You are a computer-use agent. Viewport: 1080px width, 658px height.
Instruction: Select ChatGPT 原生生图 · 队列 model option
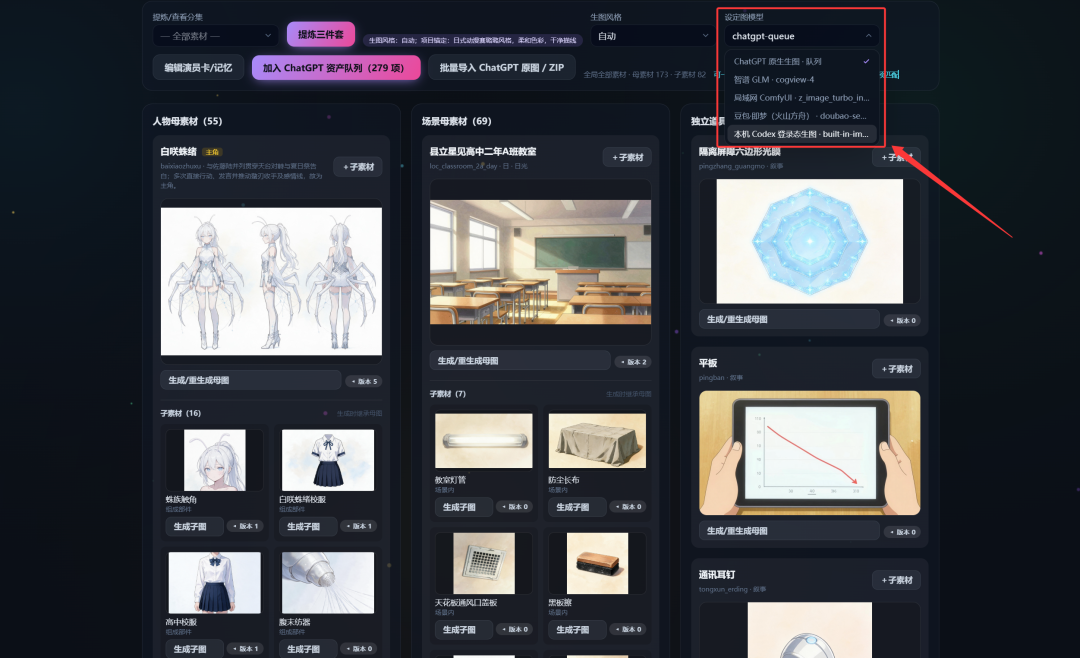click(801, 61)
